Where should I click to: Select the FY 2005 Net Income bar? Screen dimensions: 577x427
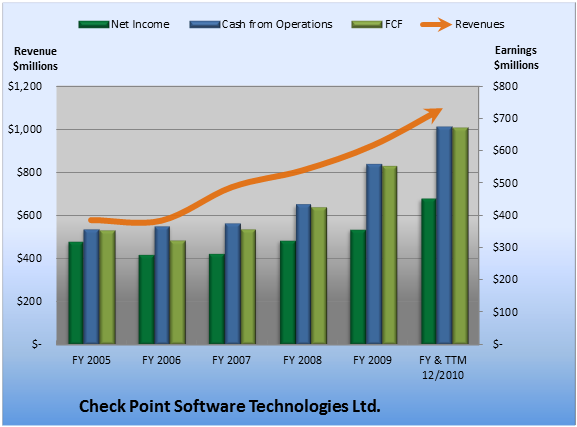point(76,293)
